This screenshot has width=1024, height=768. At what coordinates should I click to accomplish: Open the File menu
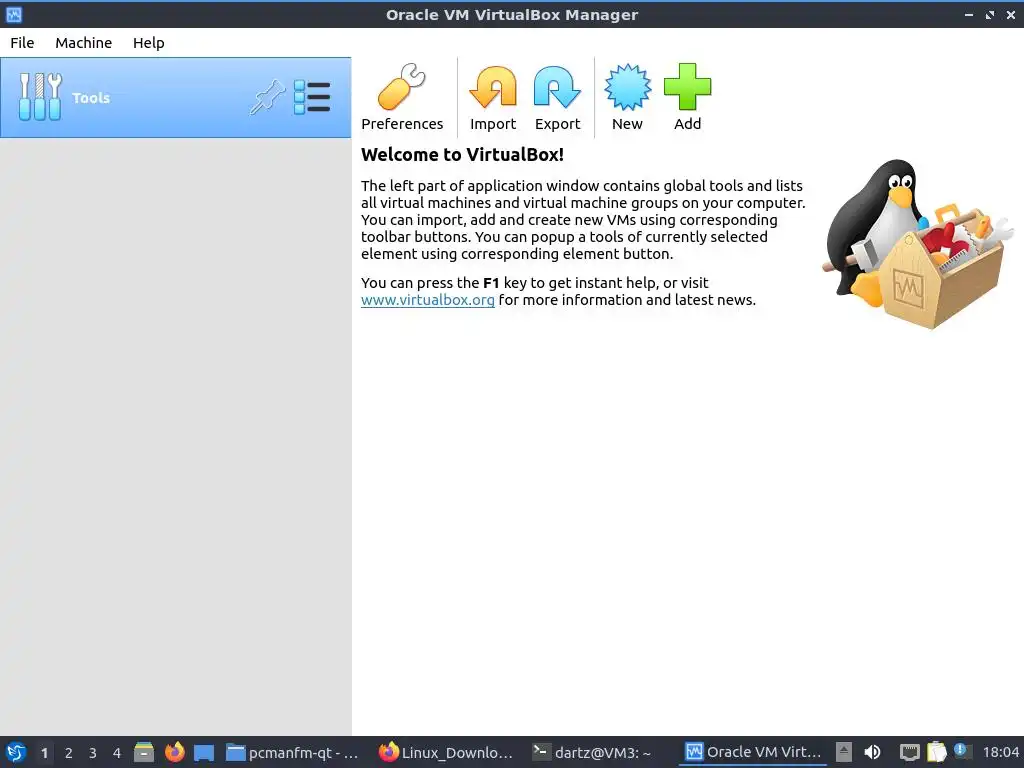pyautogui.click(x=22, y=42)
